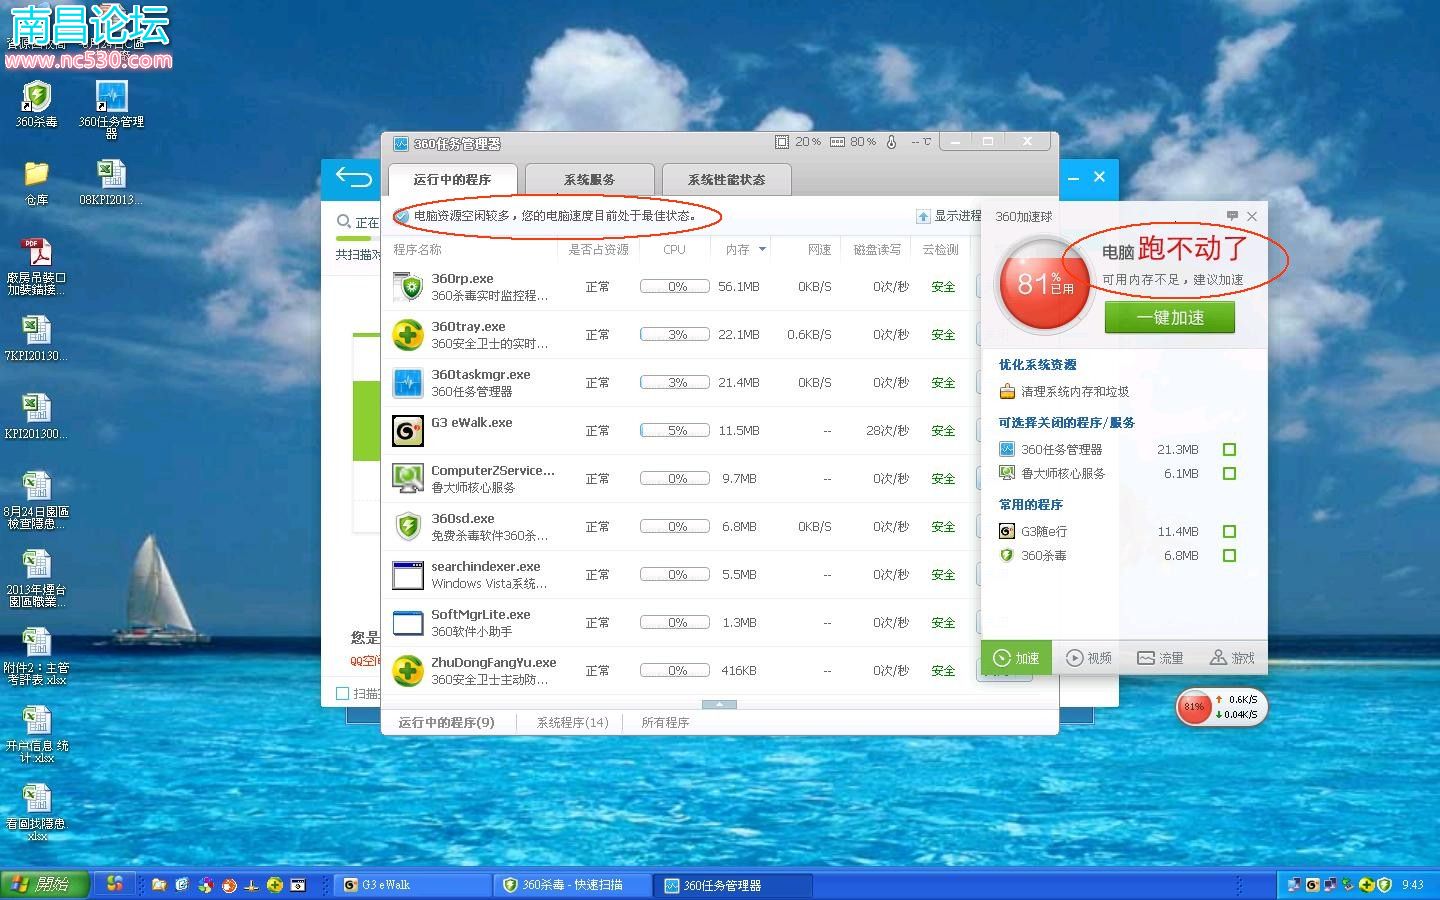Toggle the 扫描 checkbox in the 360杀毒 window
1440x900 pixels.
click(342, 693)
